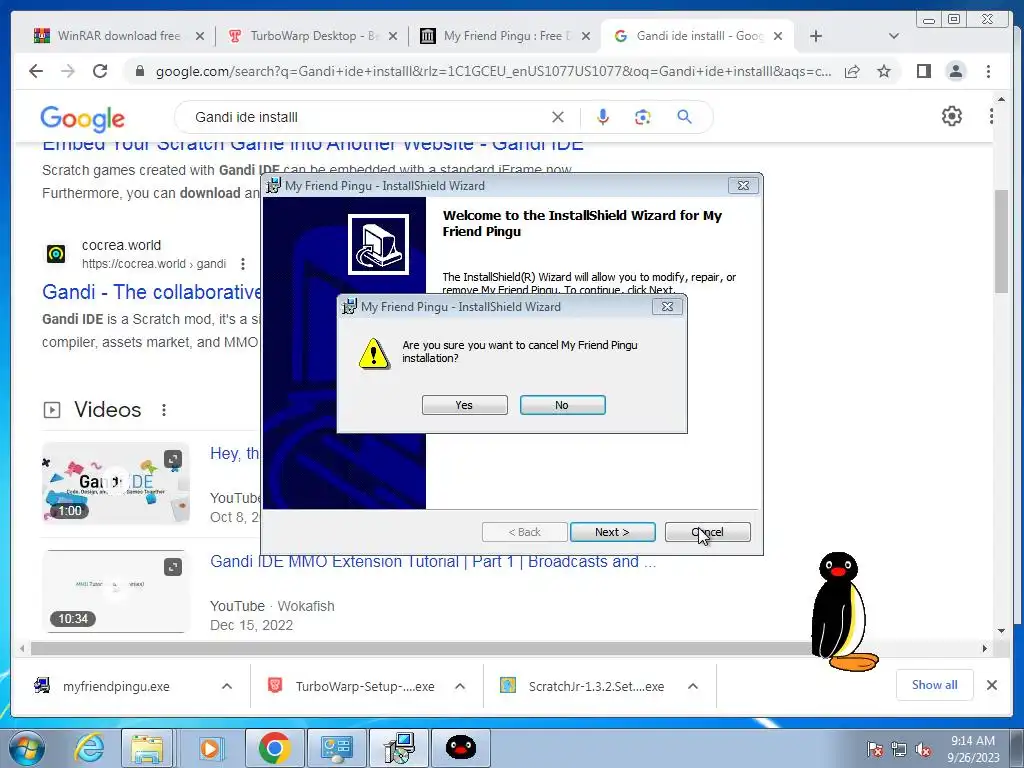Search by image with Google Lens
This screenshot has height=768, width=1024.
click(x=643, y=117)
